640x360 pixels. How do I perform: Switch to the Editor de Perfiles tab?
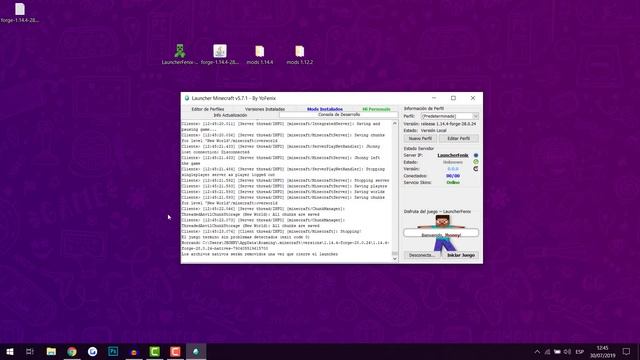pyautogui.click(x=208, y=109)
